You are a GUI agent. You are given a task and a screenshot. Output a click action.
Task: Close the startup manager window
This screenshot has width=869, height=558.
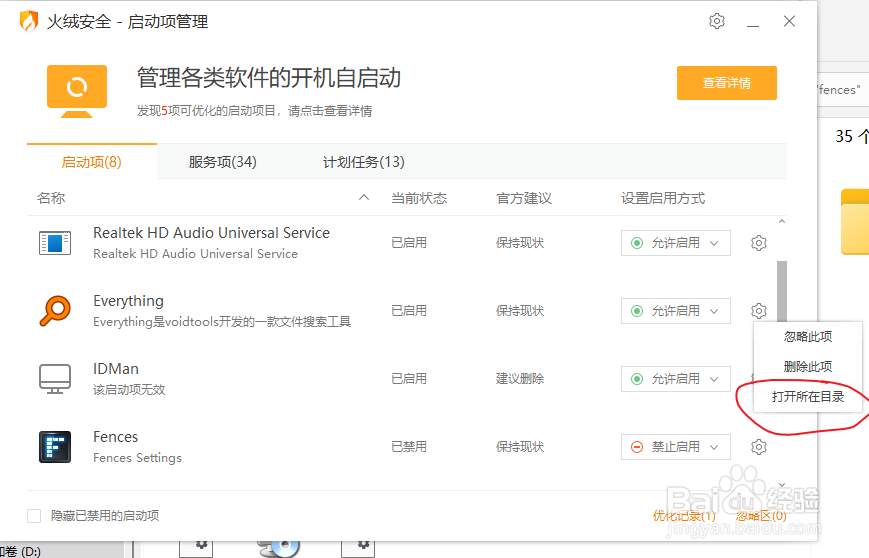click(789, 21)
